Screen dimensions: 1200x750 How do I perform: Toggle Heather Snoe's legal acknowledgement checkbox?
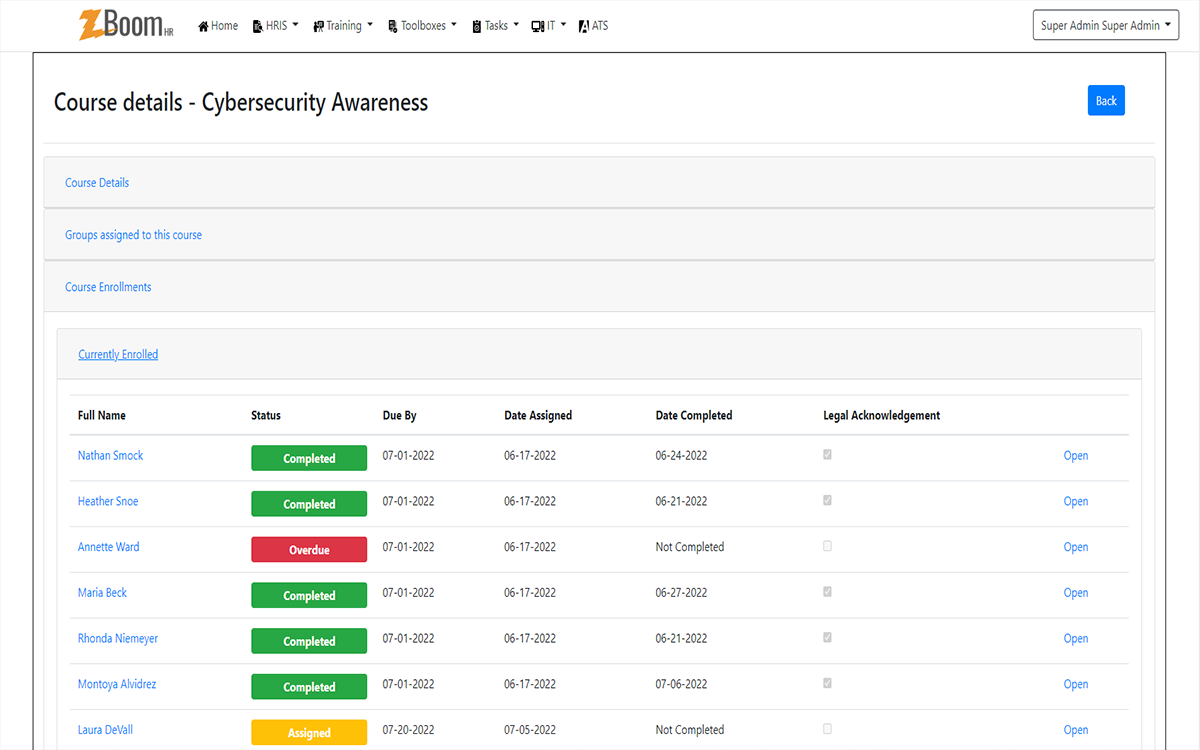click(x=827, y=500)
